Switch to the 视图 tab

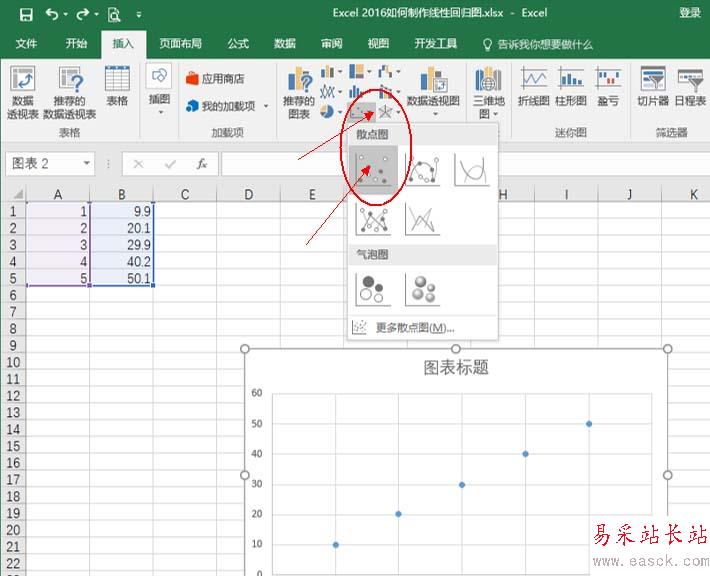coord(378,43)
